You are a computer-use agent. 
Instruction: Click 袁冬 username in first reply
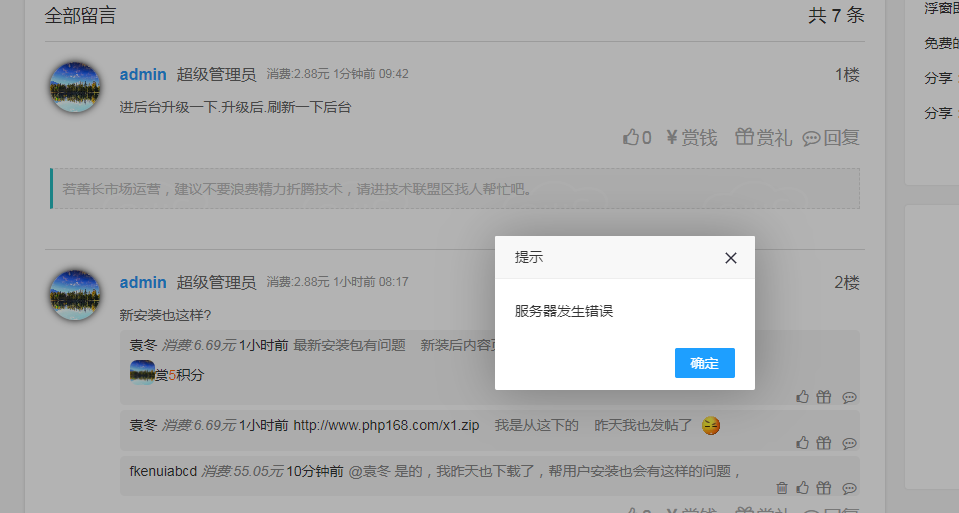(x=143, y=345)
